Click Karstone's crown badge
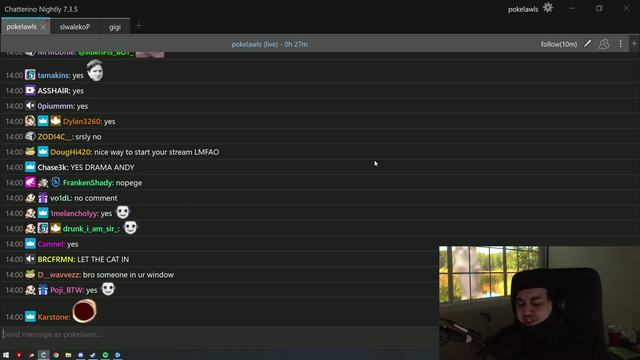 (x=30, y=316)
